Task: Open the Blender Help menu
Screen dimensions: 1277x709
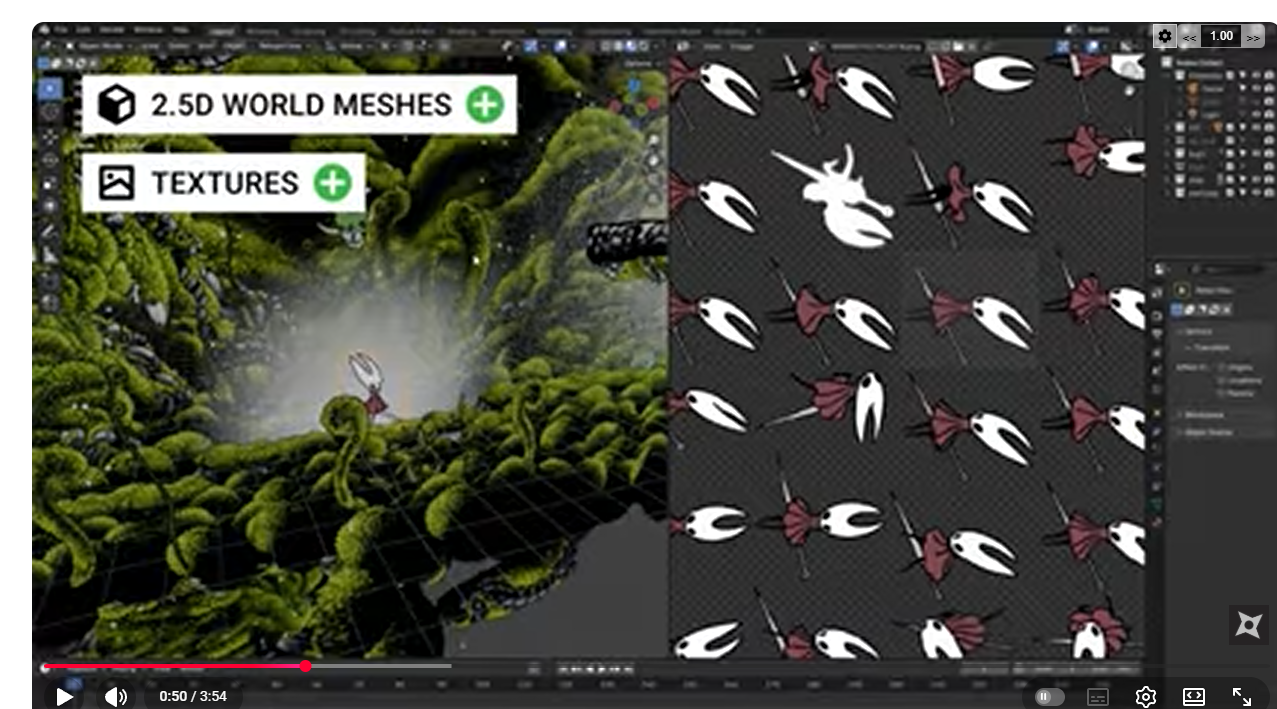Action: [181, 31]
